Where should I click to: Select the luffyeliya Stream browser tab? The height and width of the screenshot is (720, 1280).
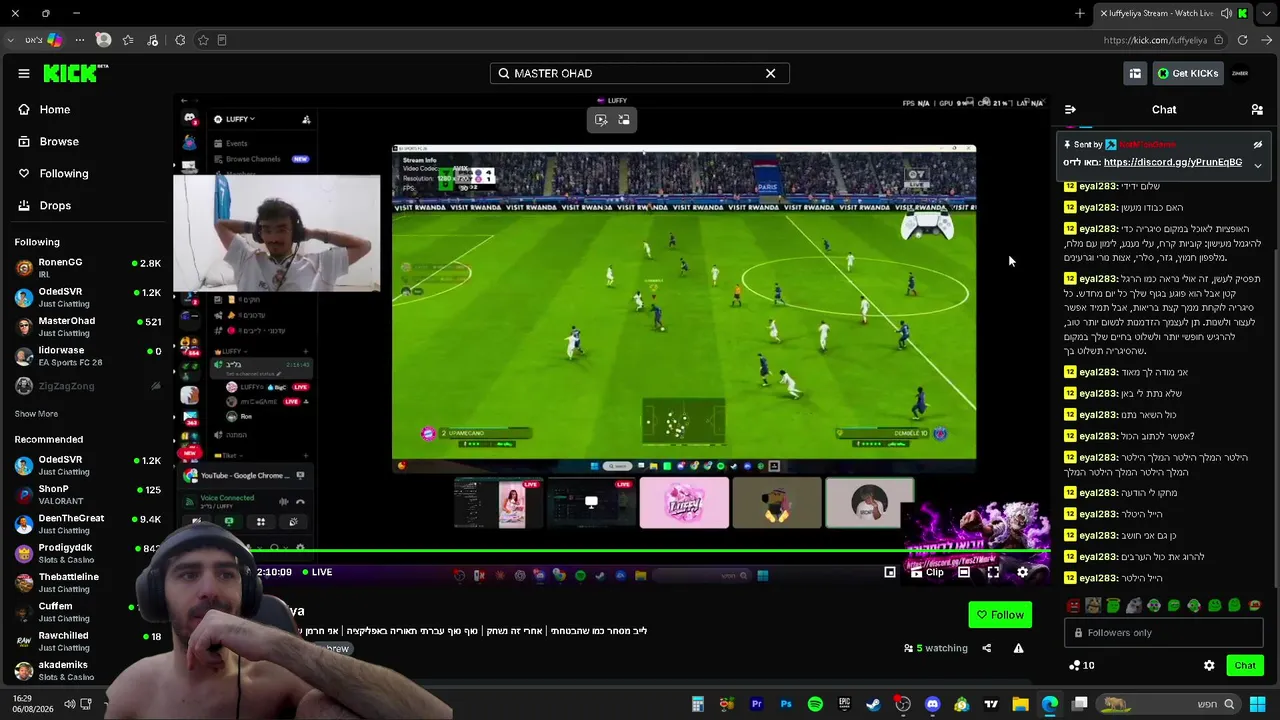pos(1172,13)
